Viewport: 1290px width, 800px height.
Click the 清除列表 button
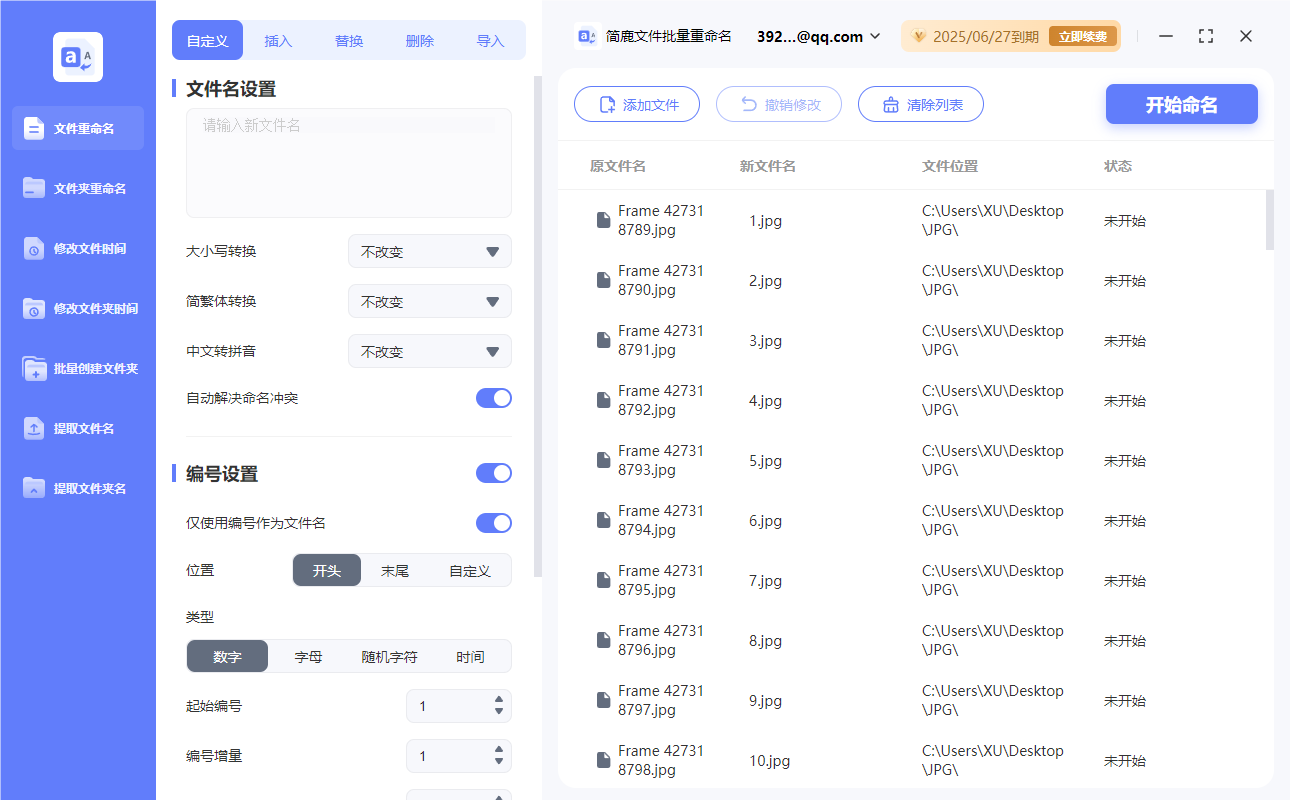(x=920, y=104)
